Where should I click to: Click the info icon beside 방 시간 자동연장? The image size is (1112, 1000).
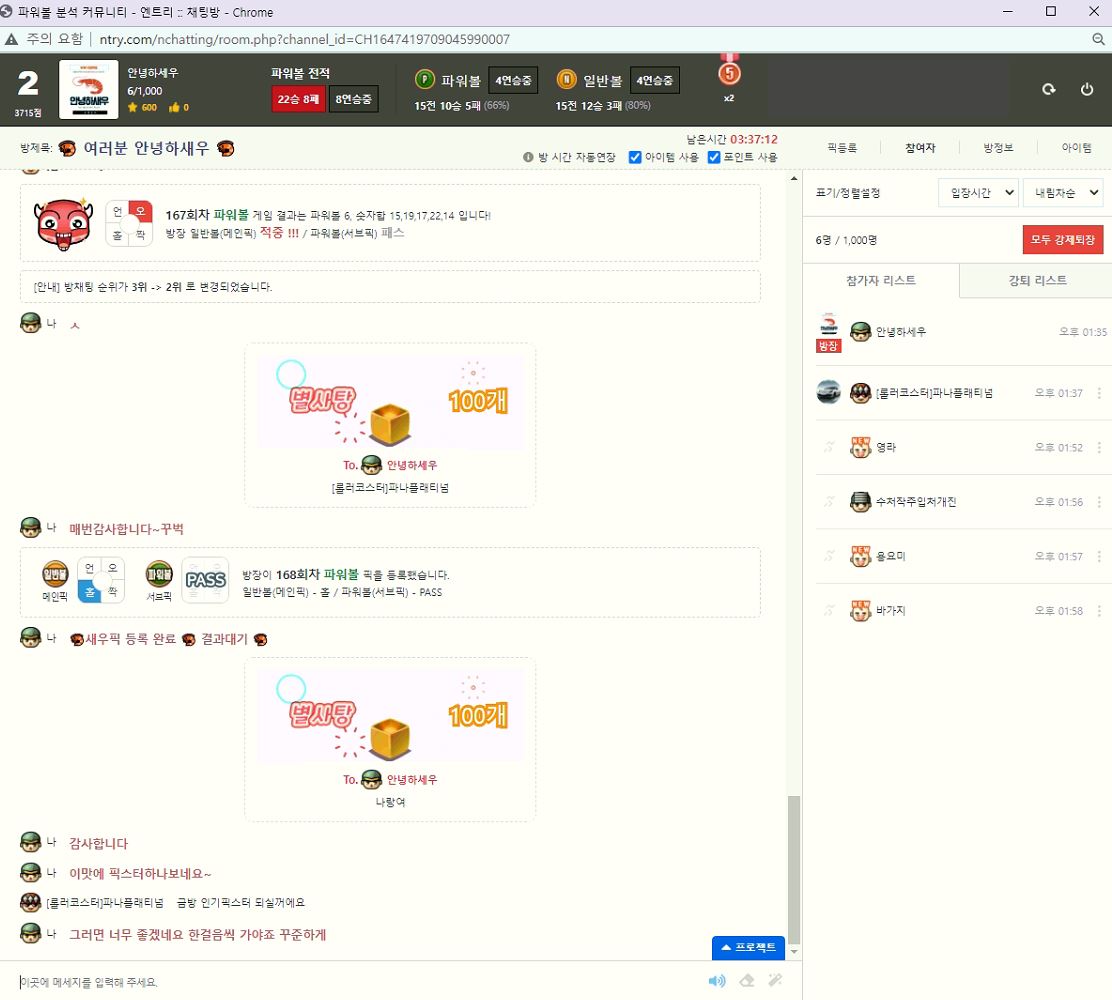pyautogui.click(x=529, y=158)
